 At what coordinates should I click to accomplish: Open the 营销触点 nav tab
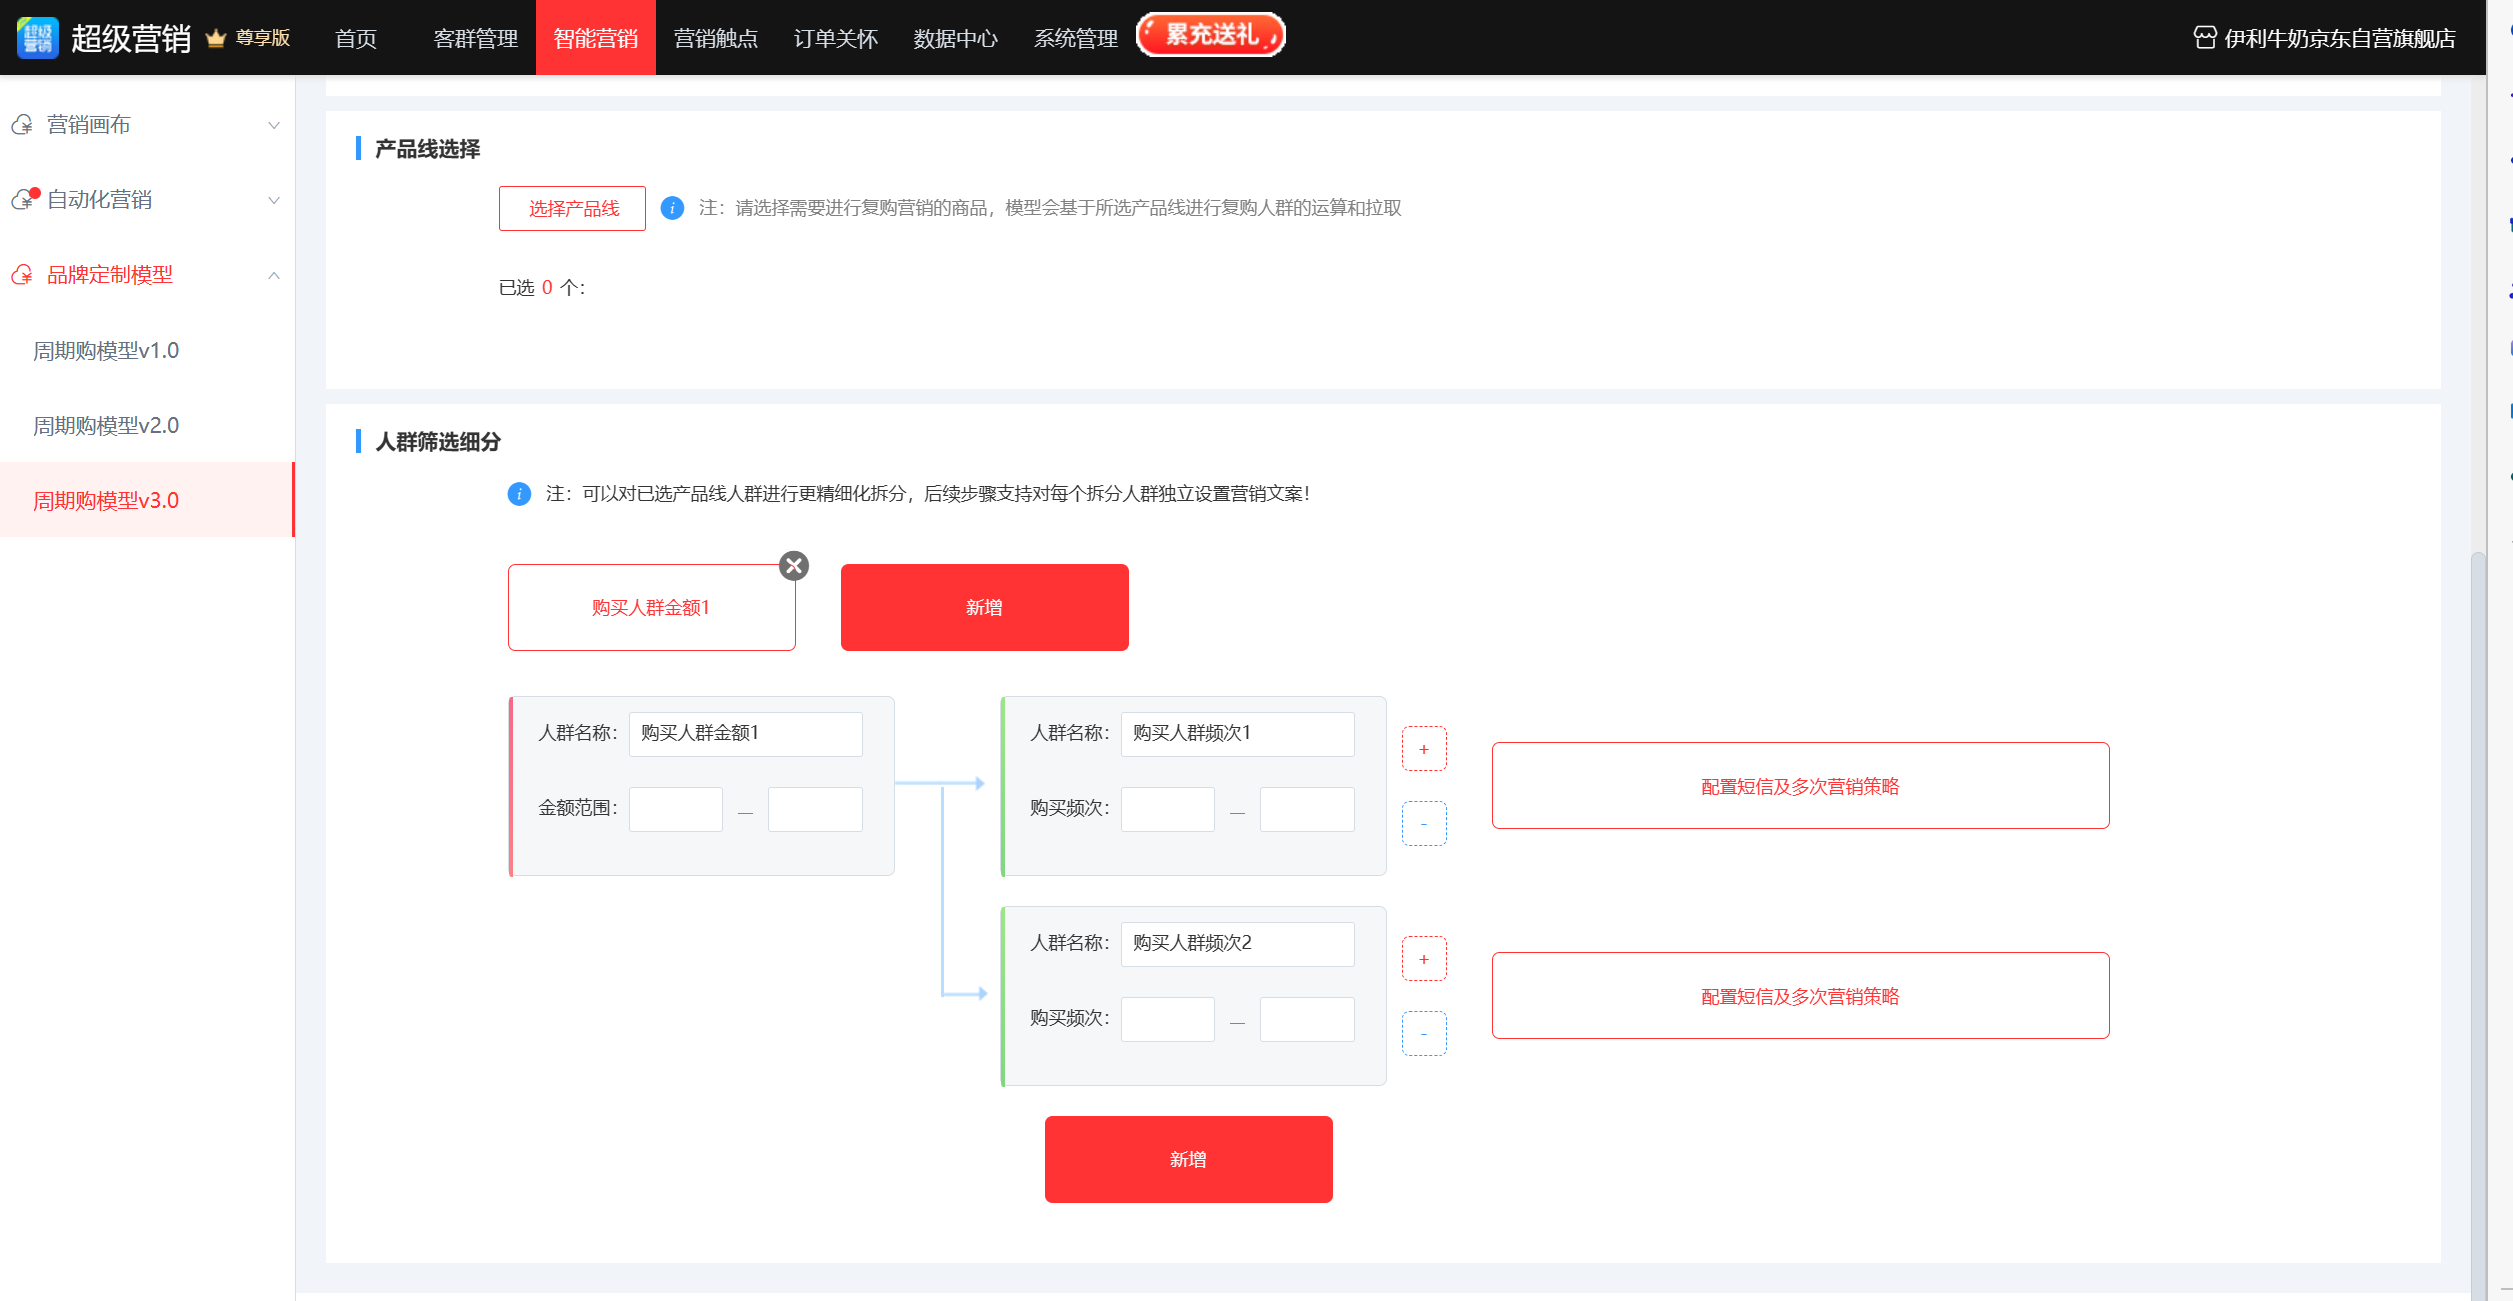pyautogui.click(x=716, y=38)
